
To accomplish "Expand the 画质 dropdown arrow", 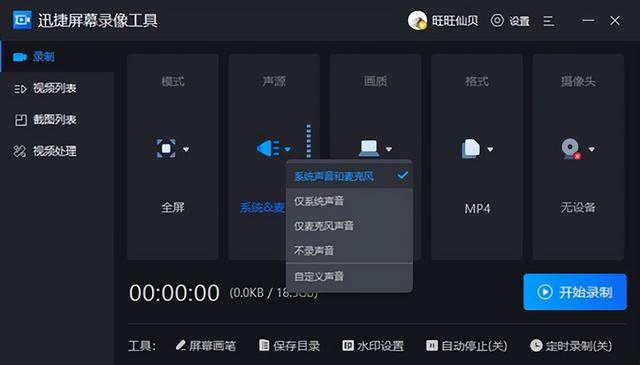I will tap(389, 149).
